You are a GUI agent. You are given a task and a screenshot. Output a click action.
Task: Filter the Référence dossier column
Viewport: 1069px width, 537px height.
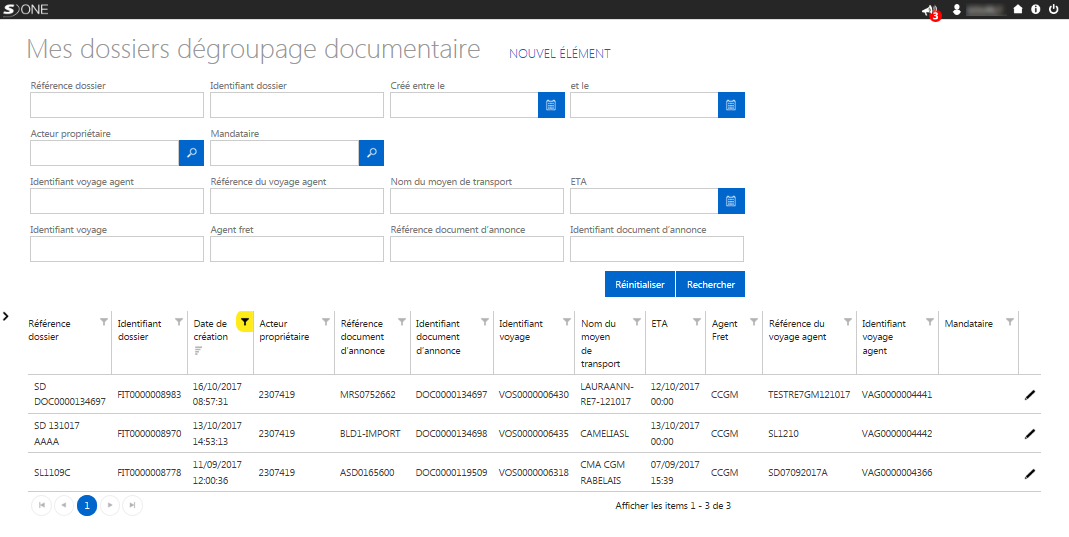pos(104,322)
